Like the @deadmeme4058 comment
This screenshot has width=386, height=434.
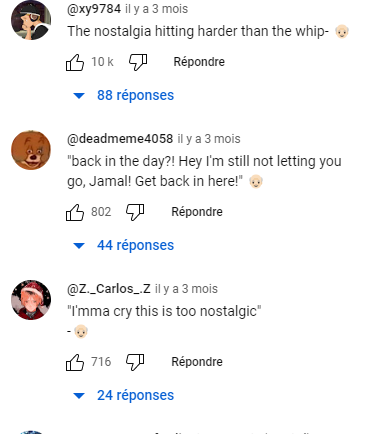coord(75,212)
